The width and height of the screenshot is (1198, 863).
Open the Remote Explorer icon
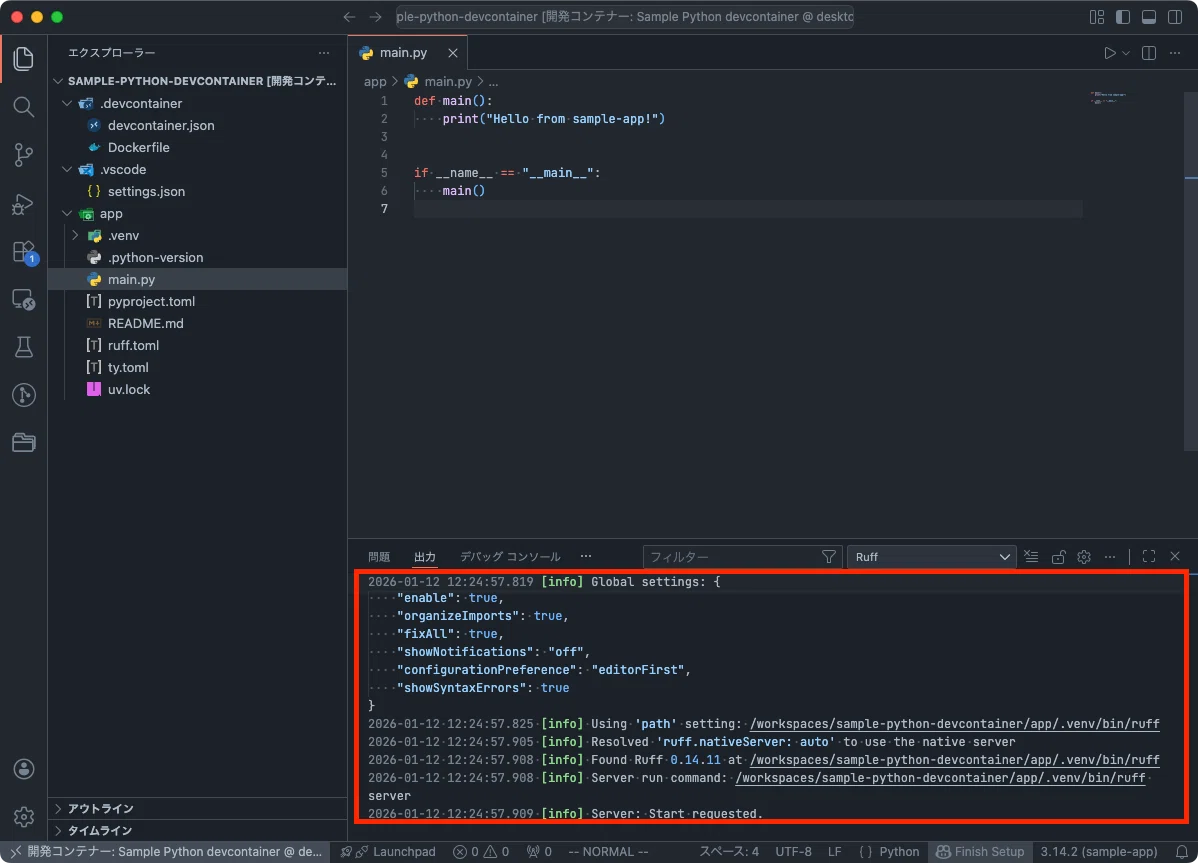pos(24,299)
